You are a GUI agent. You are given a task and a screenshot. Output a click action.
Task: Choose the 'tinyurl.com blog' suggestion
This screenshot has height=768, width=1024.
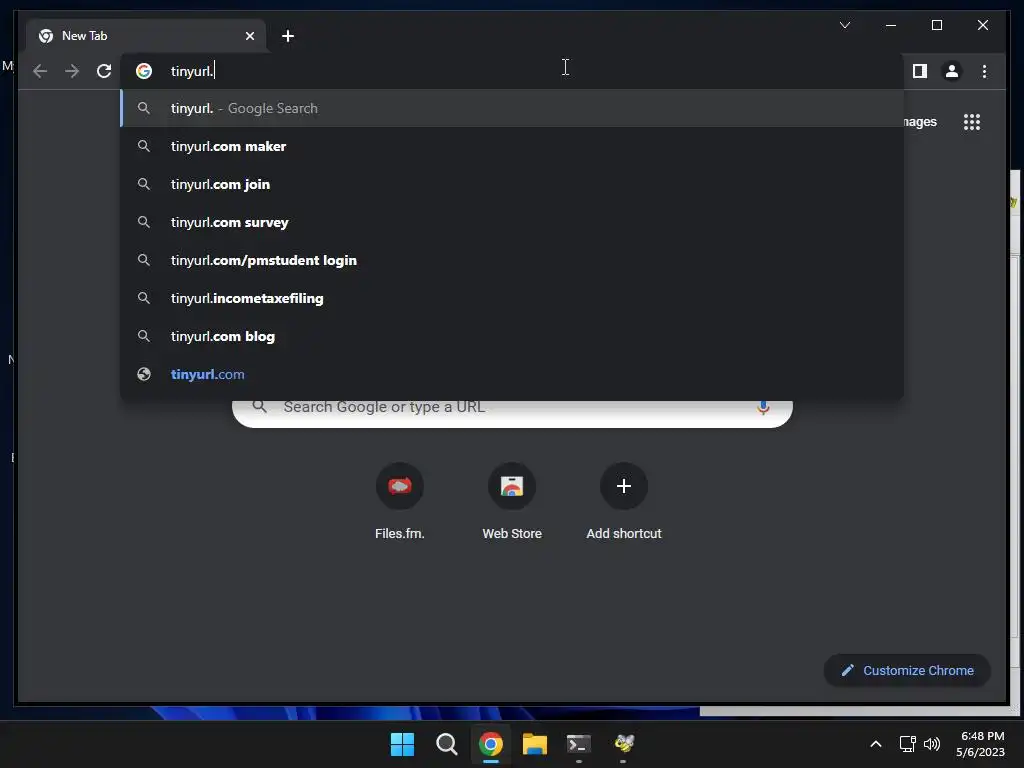pos(512,336)
